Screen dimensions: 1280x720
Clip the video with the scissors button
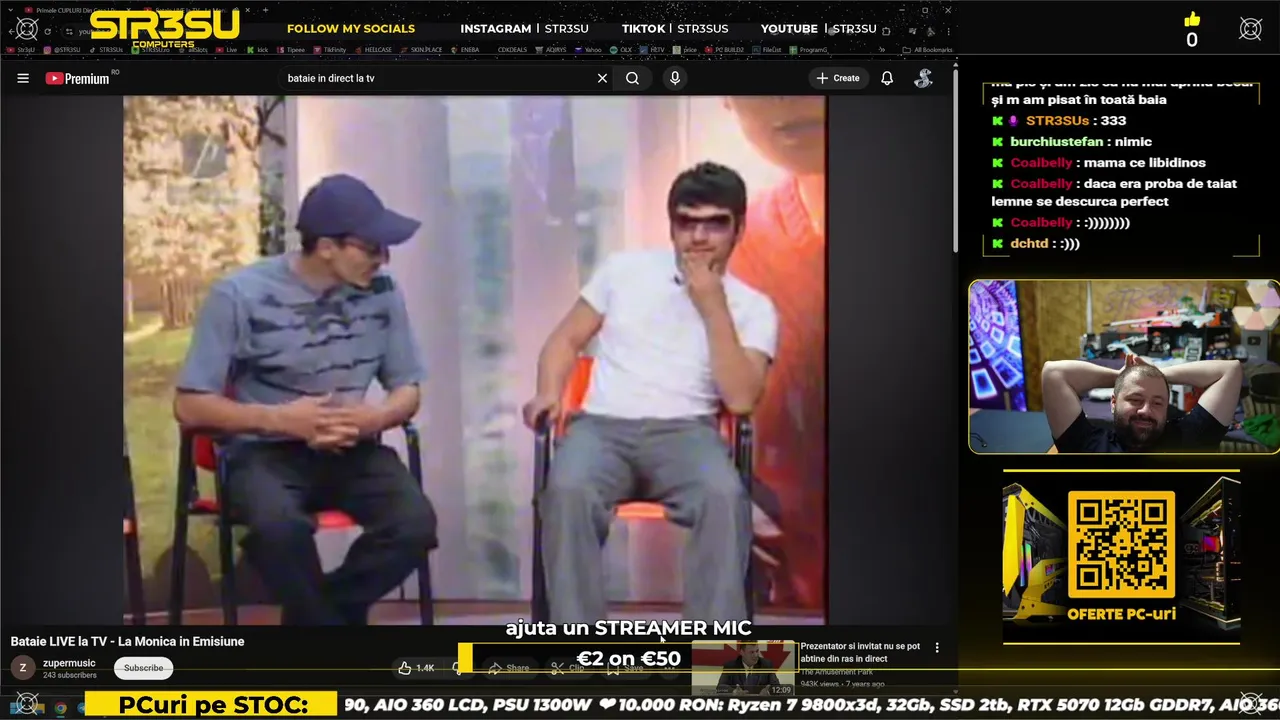coord(568,668)
